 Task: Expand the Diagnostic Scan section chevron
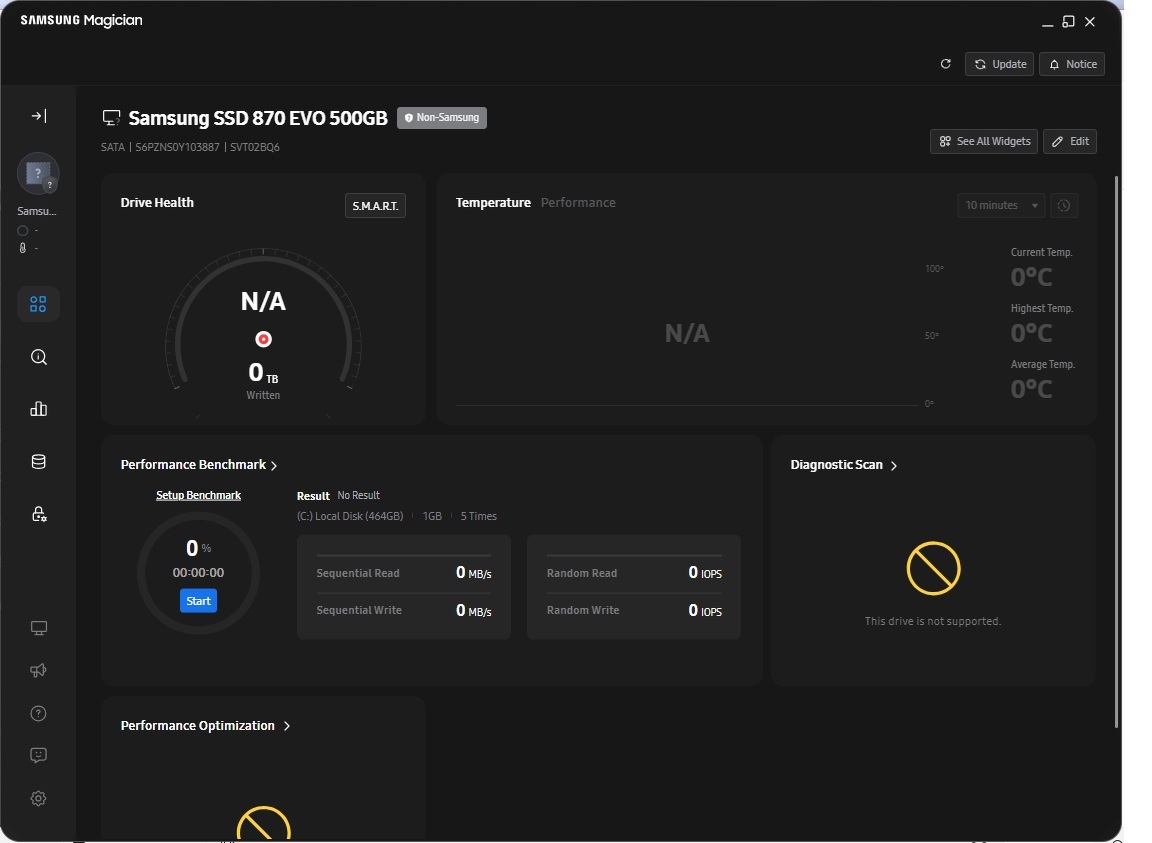(x=894, y=465)
